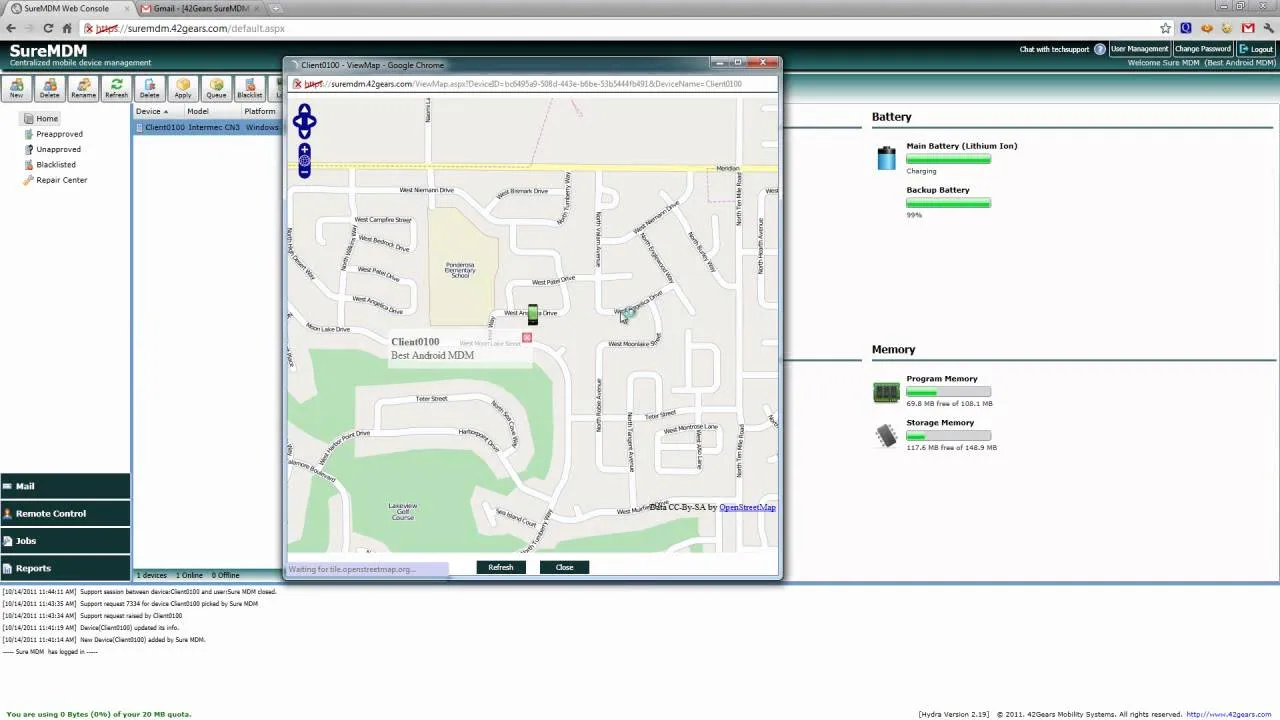Viewport: 1280px width, 720px height.
Task: Pan the map right arrow
Action: [x=312, y=122]
